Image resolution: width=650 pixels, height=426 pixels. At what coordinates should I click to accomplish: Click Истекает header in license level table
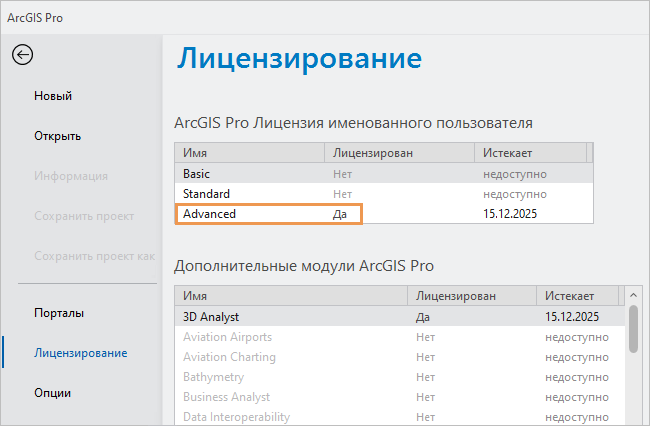click(x=531, y=153)
